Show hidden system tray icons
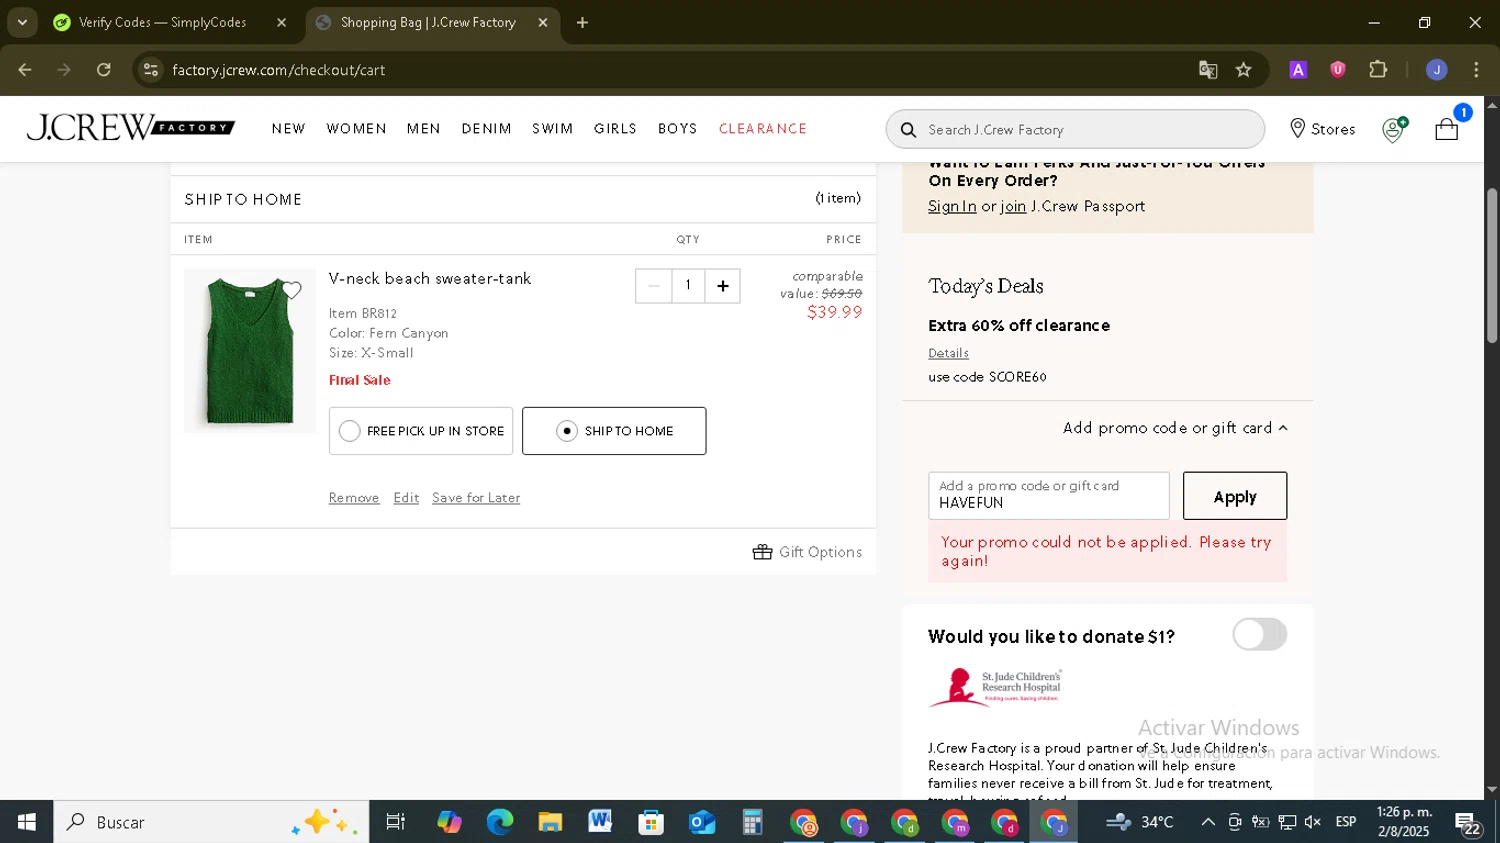 (x=1208, y=822)
